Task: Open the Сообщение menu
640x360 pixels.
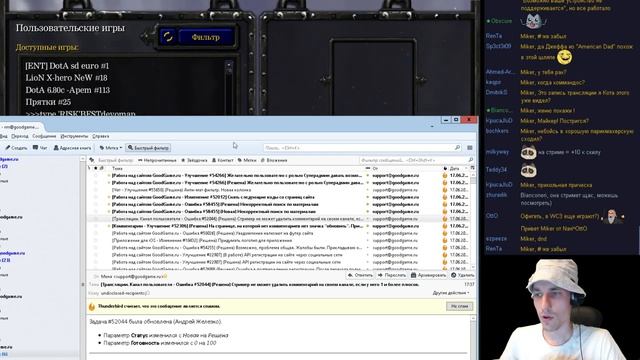Action: click(44, 136)
